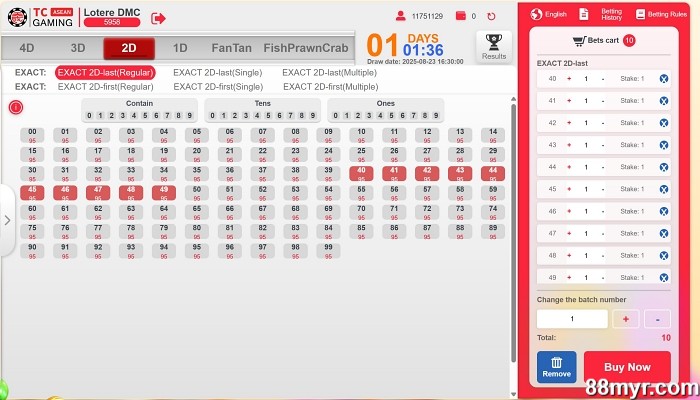
Task: Click the wallet balance icon
Action: 461,16
